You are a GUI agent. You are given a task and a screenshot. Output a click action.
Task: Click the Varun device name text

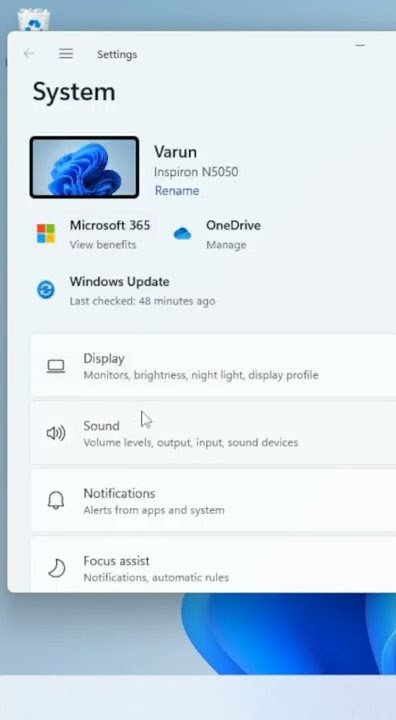click(175, 152)
